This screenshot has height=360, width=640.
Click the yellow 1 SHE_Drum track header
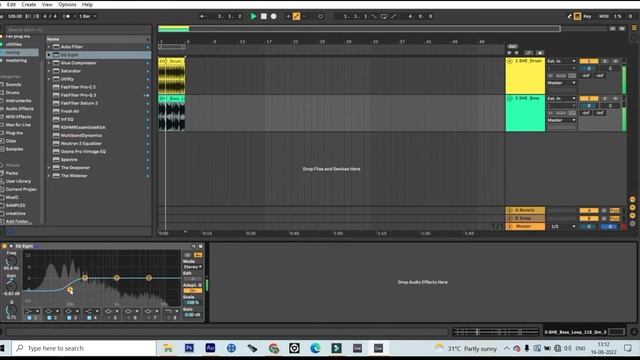[525, 76]
